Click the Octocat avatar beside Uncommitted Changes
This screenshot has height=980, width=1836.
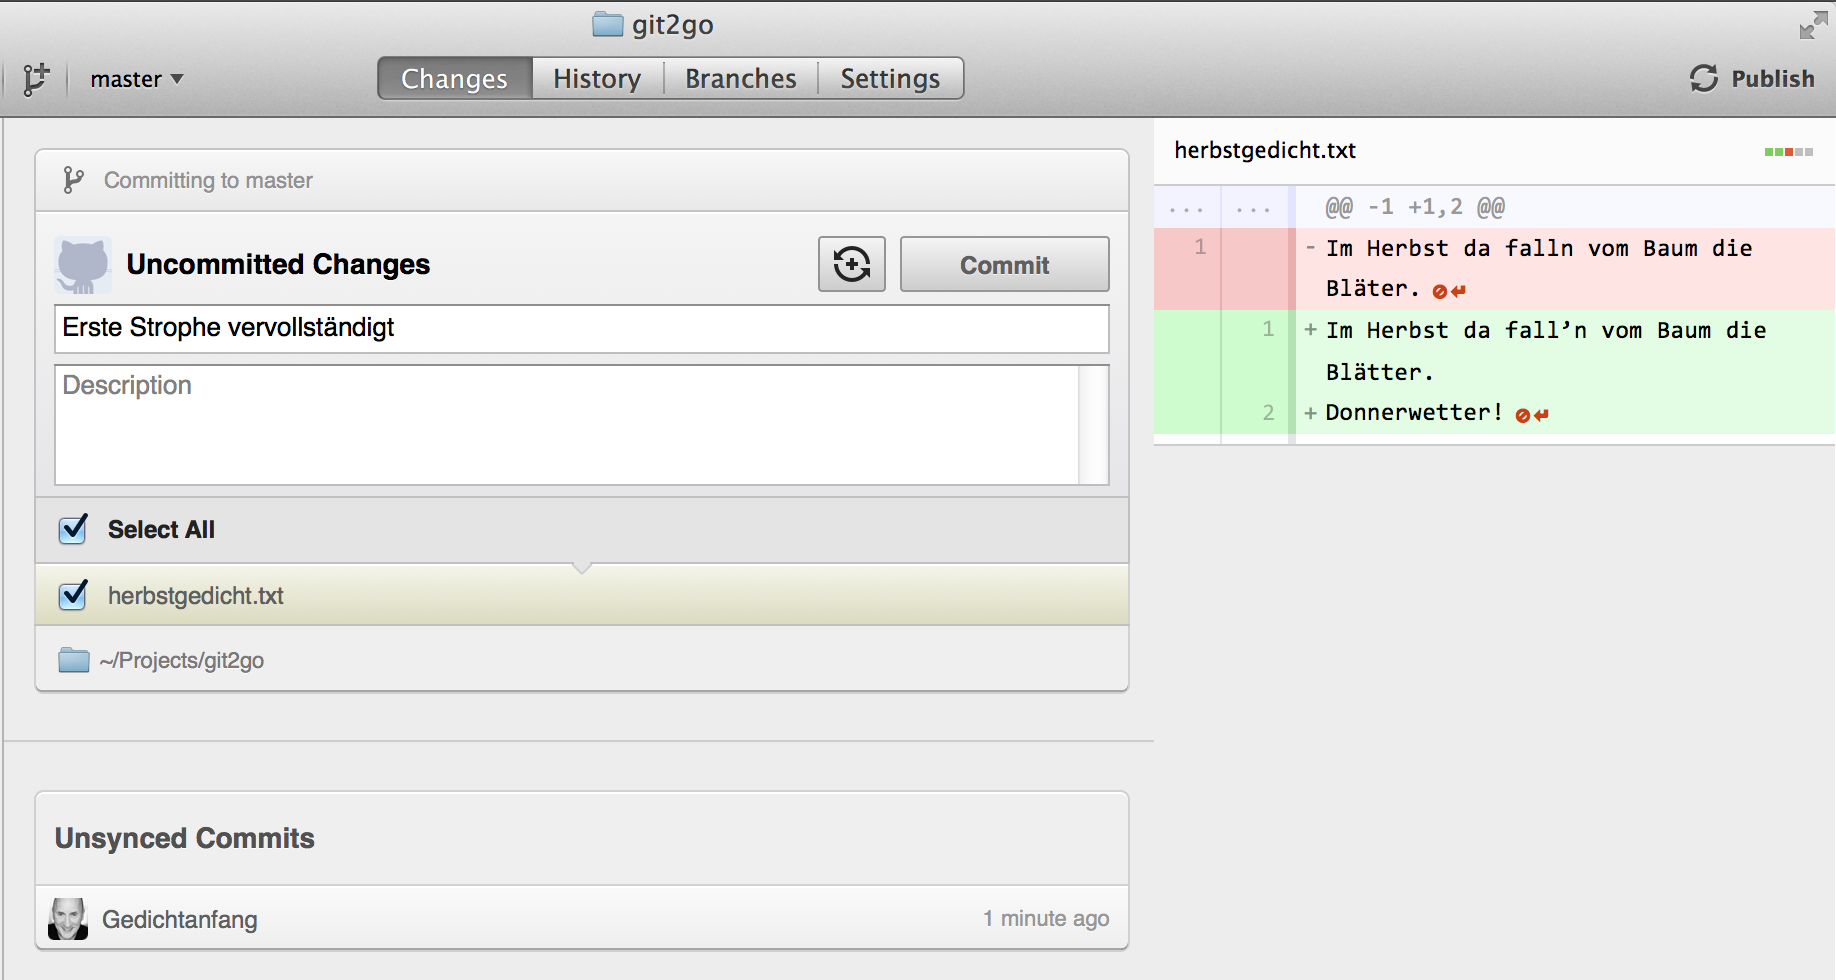pyautogui.click(x=83, y=265)
